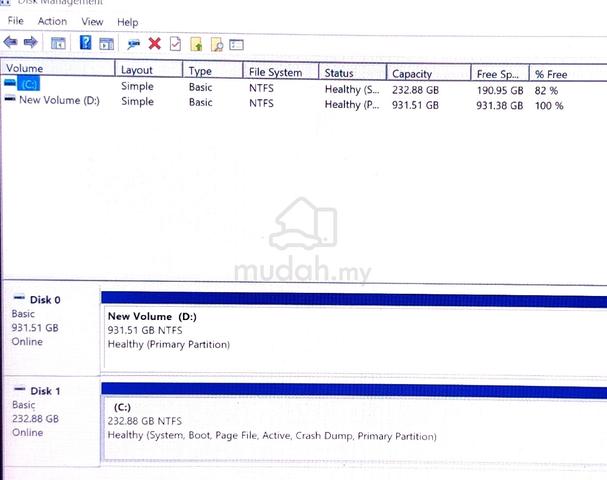Open the Help menu
607x480 pixels.
point(128,22)
